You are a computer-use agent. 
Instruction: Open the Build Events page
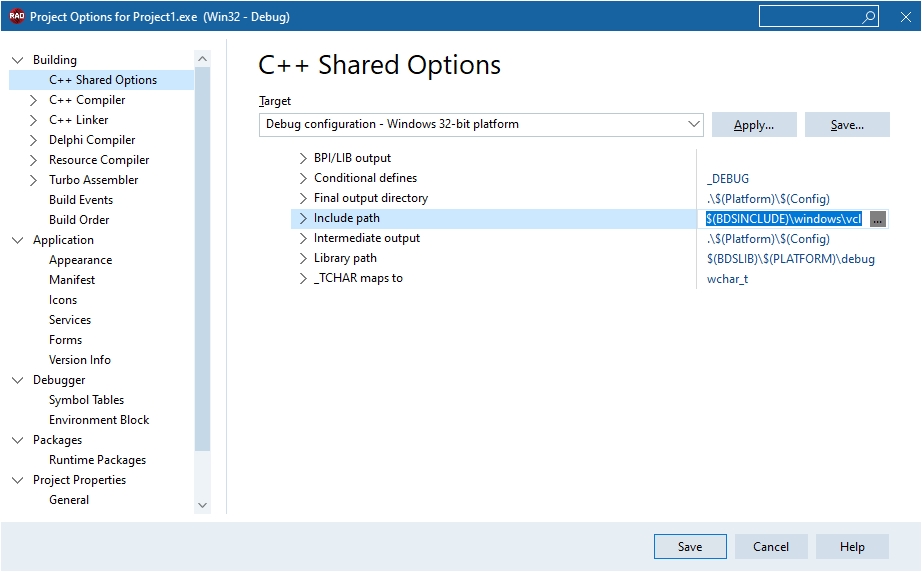point(81,200)
